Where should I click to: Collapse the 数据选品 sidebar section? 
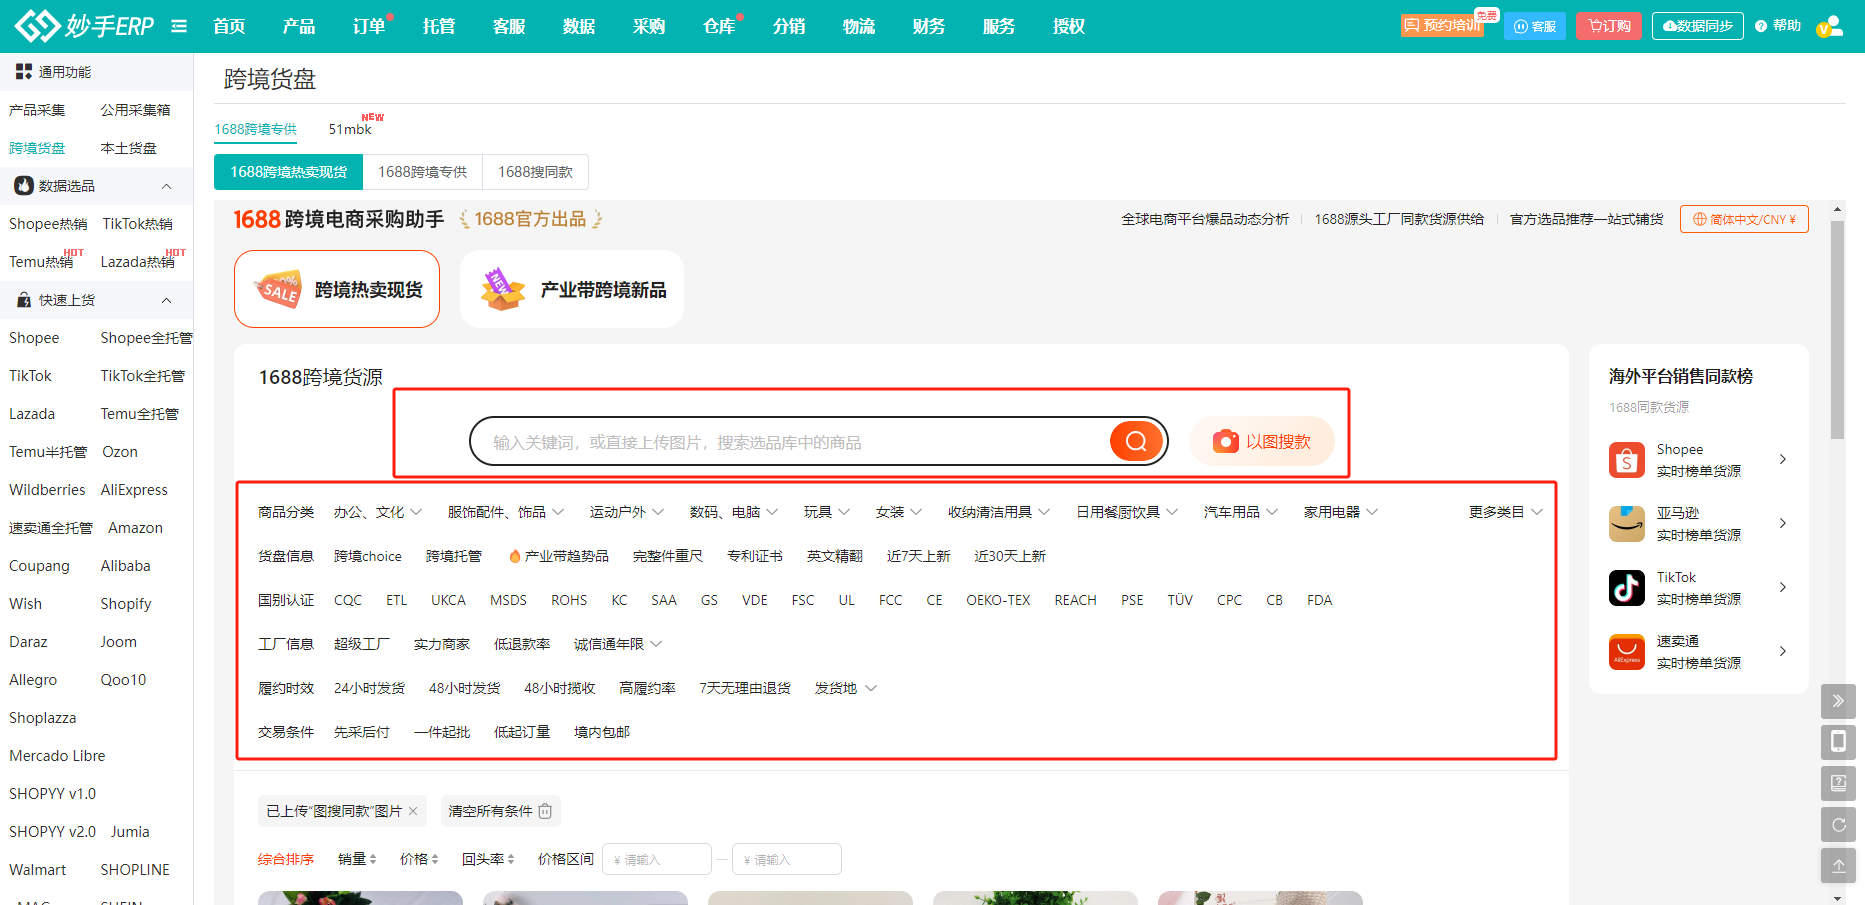166,186
